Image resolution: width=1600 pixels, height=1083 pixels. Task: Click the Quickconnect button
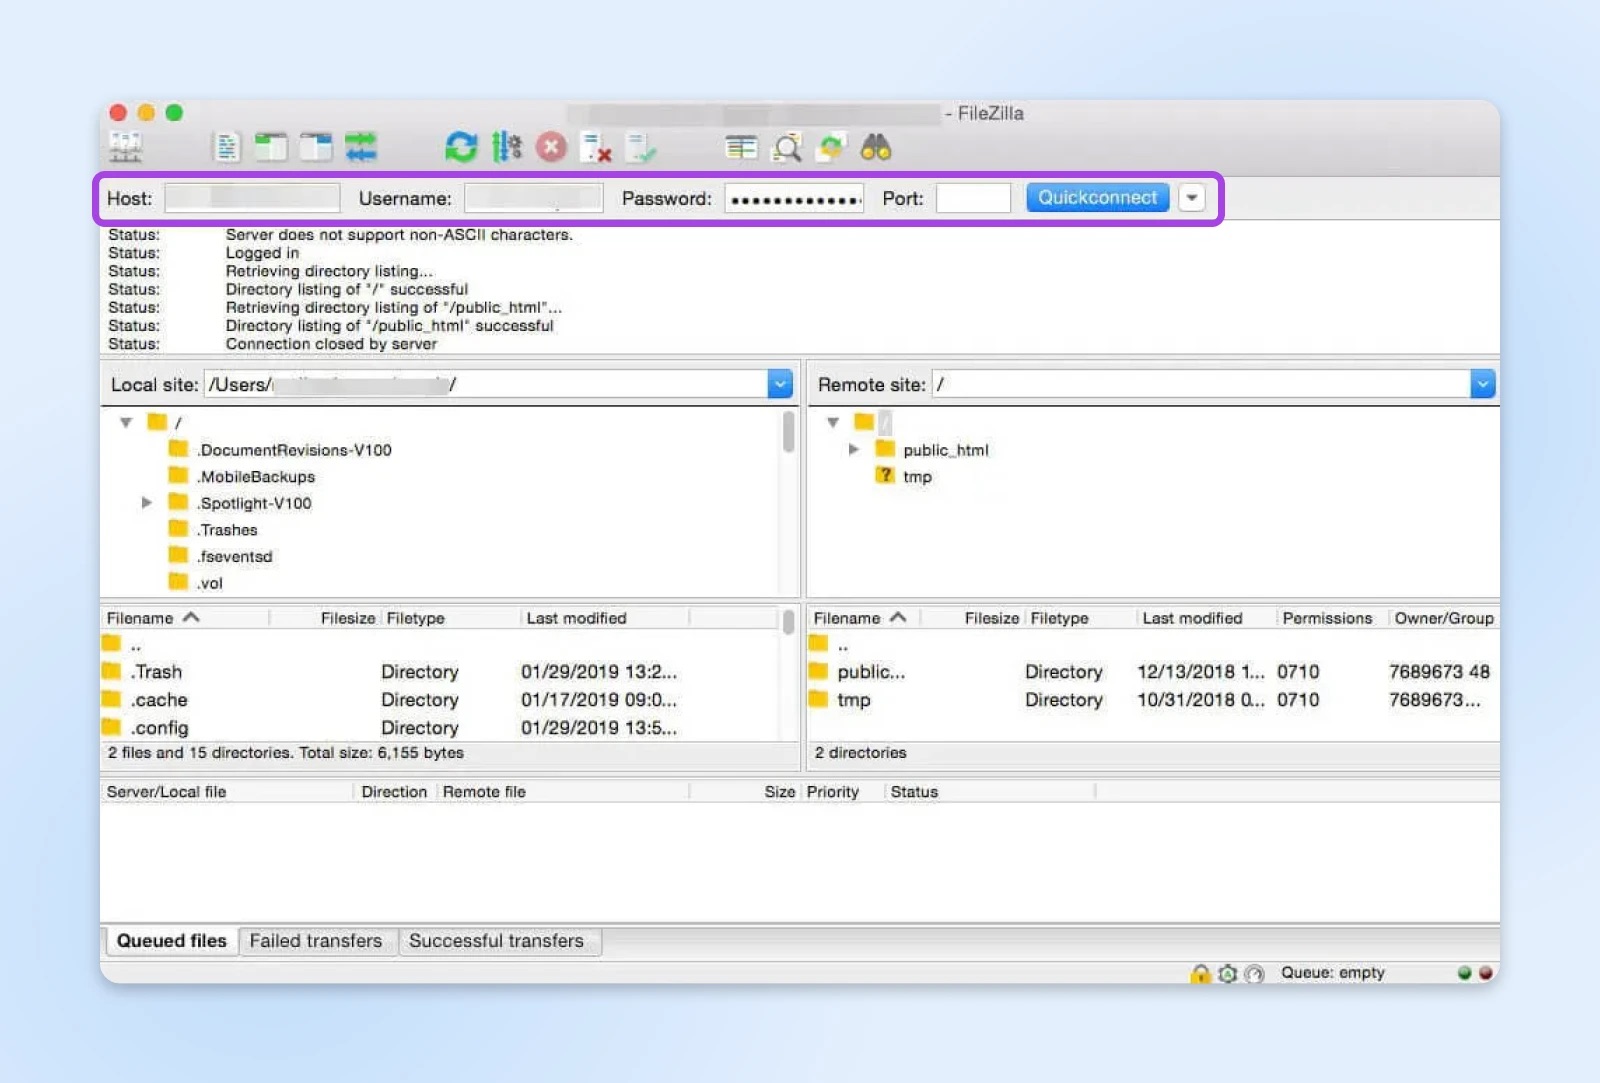coord(1097,198)
